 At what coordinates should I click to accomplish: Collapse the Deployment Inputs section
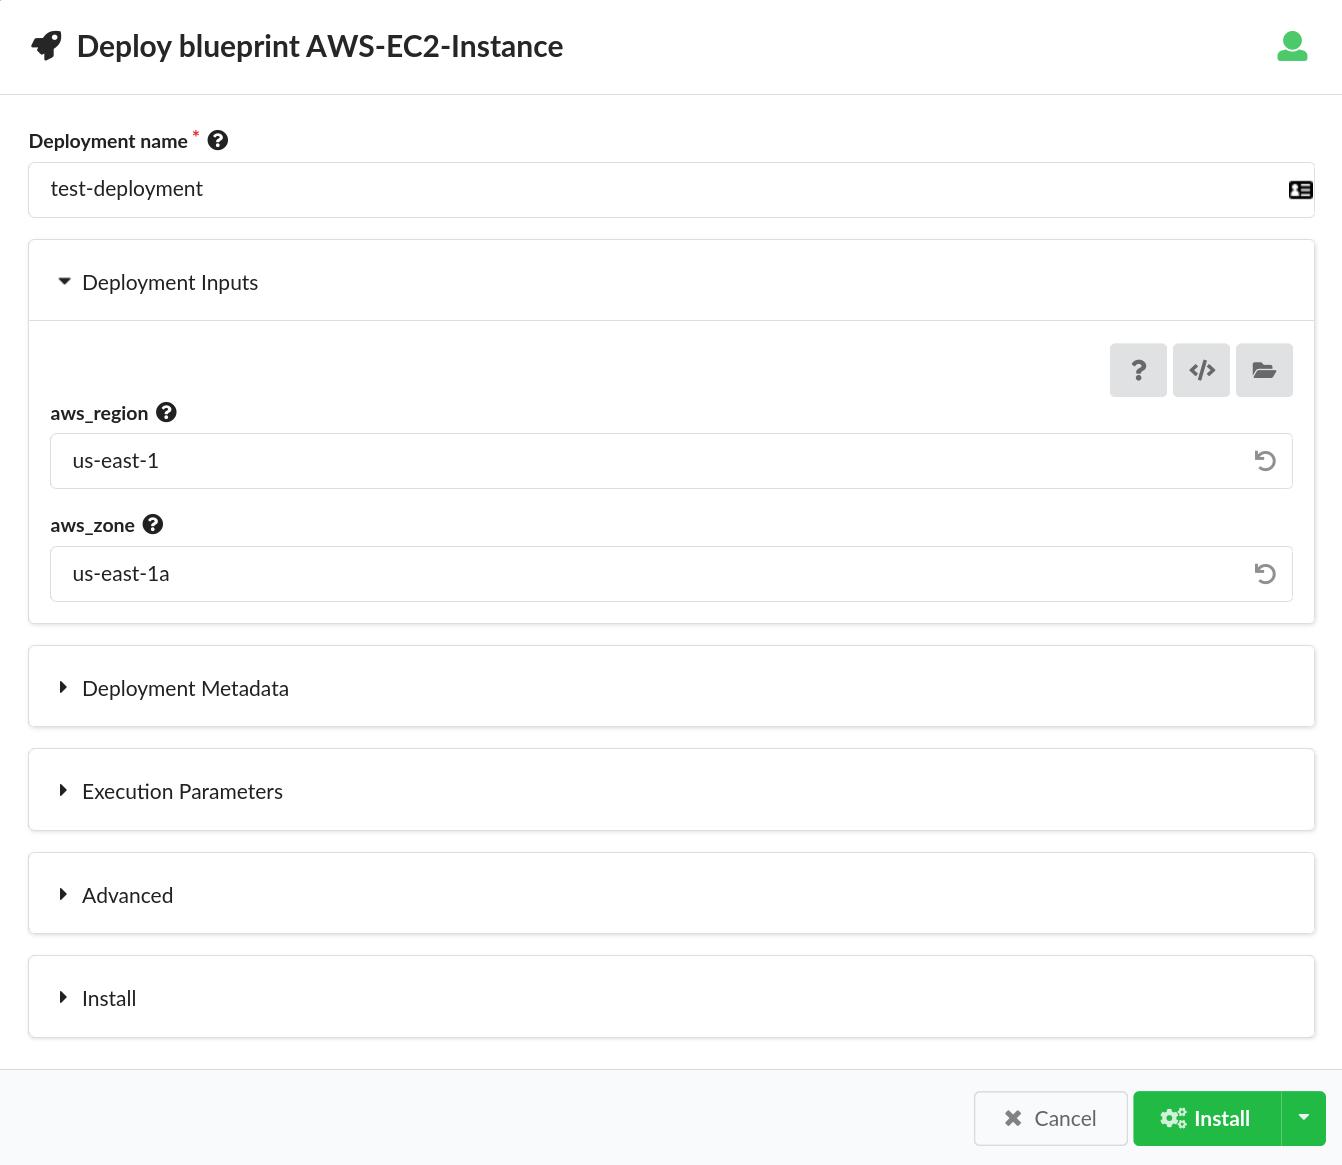(x=671, y=281)
